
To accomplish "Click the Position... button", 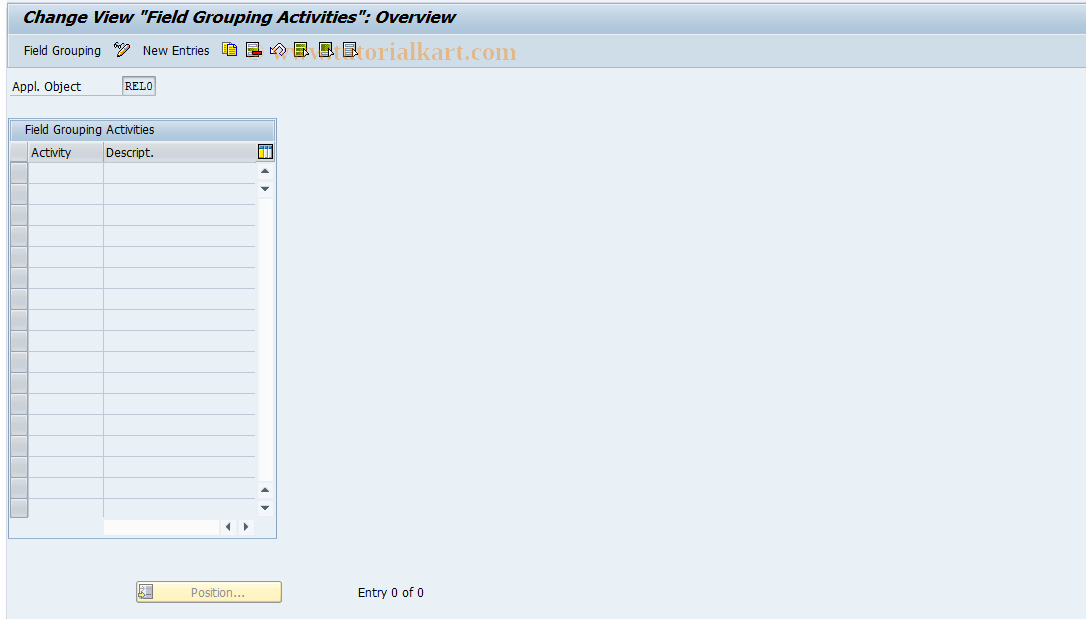I will coord(209,592).
